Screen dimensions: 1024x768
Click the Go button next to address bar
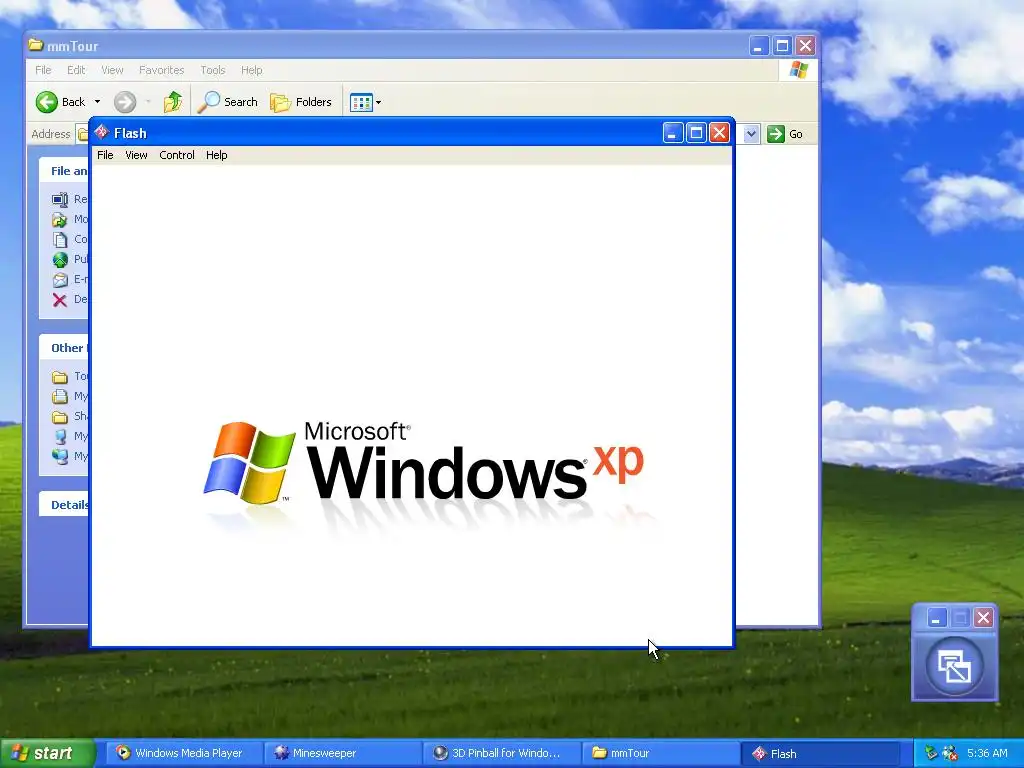point(785,134)
